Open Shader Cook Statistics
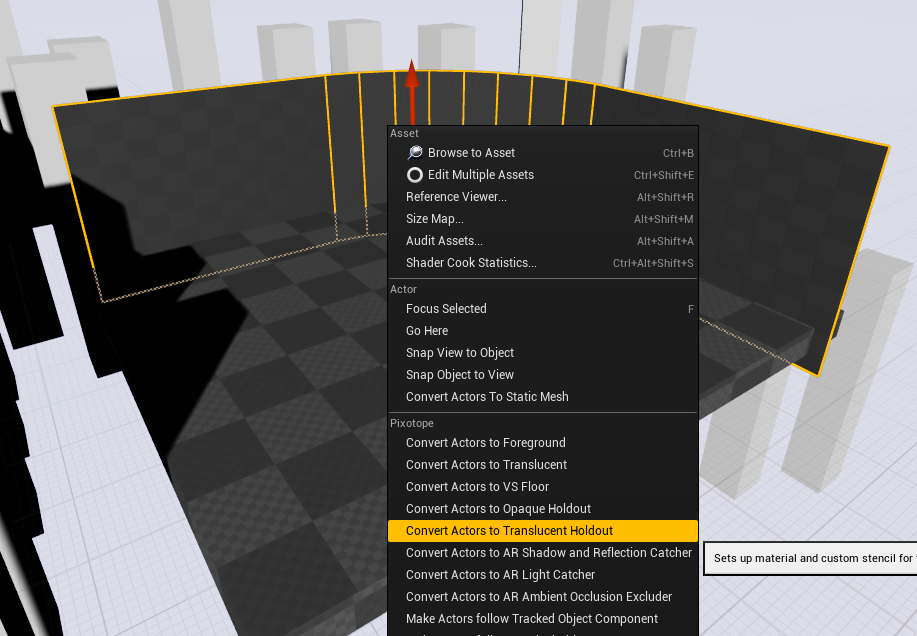Image resolution: width=917 pixels, height=636 pixels. tap(471, 263)
